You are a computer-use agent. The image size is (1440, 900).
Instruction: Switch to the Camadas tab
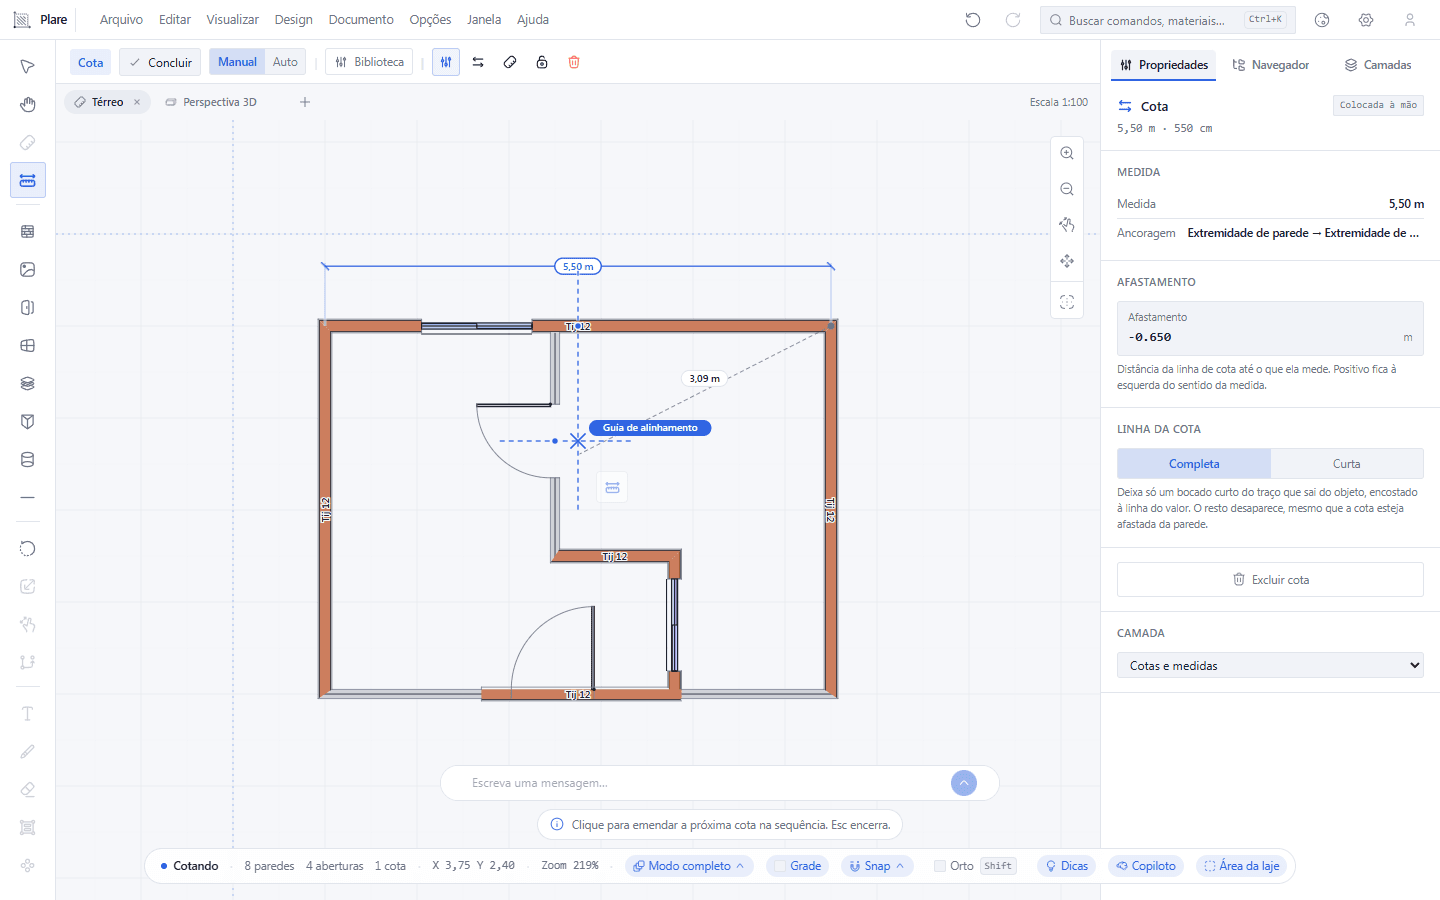[x=1378, y=65]
